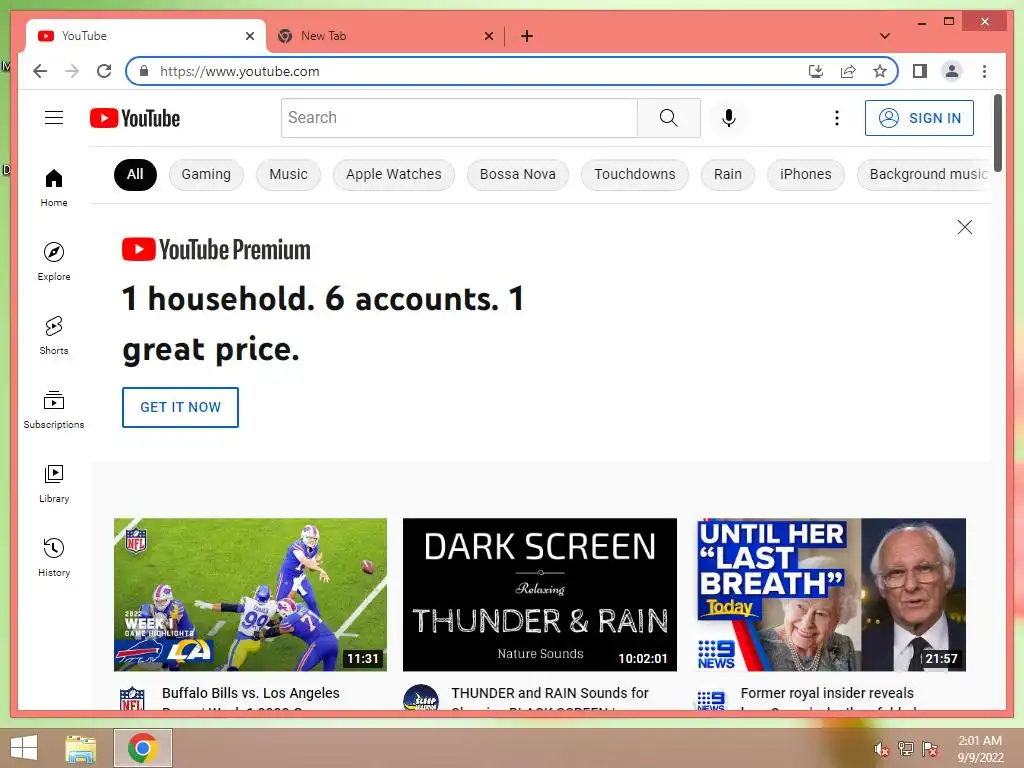
Task: Click the YouTube logo
Action: [135, 118]
